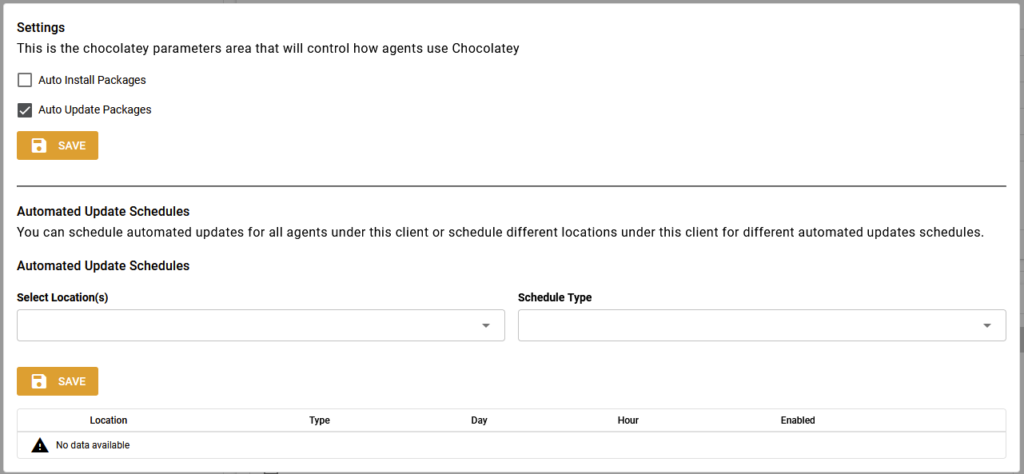
Task: Click the Hour column header
Action: pos(628,420)
